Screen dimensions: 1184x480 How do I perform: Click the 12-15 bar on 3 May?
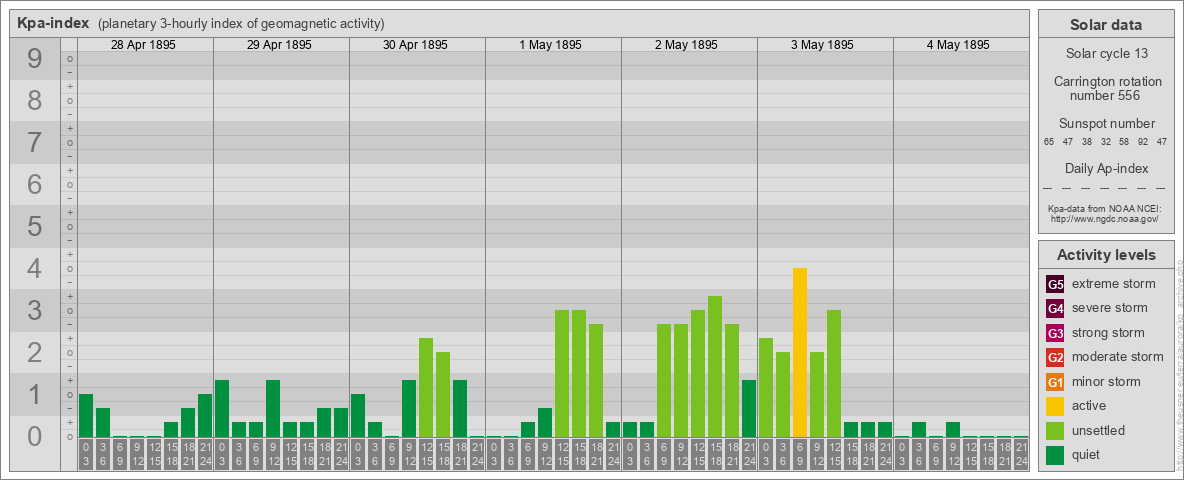[834, 374]
